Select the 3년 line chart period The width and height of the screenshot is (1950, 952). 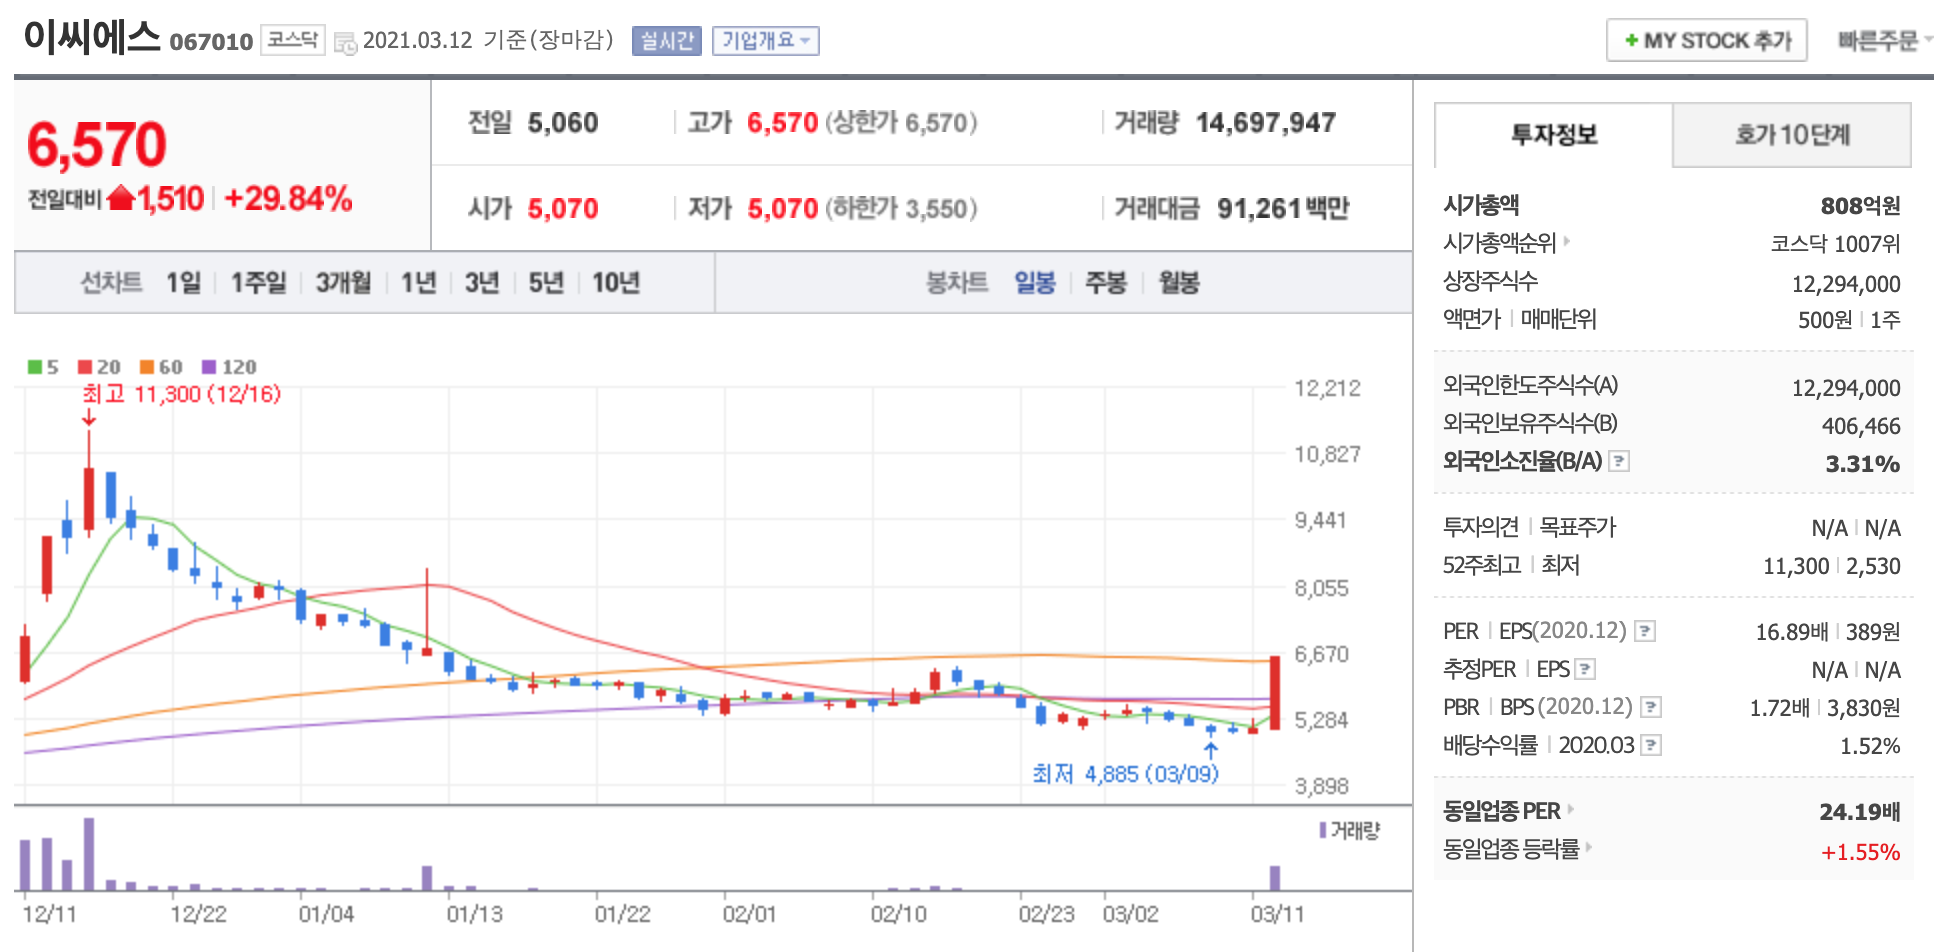482,283
